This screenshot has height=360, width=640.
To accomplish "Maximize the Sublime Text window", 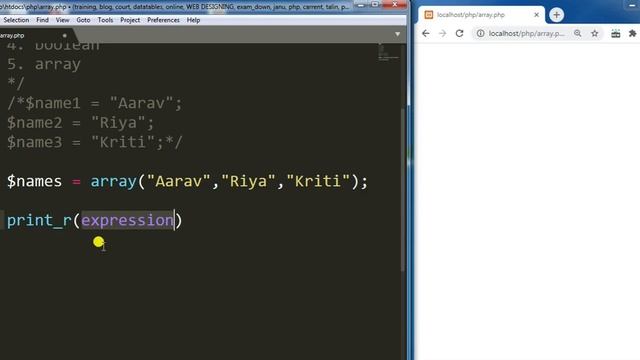I will (375, 5).
